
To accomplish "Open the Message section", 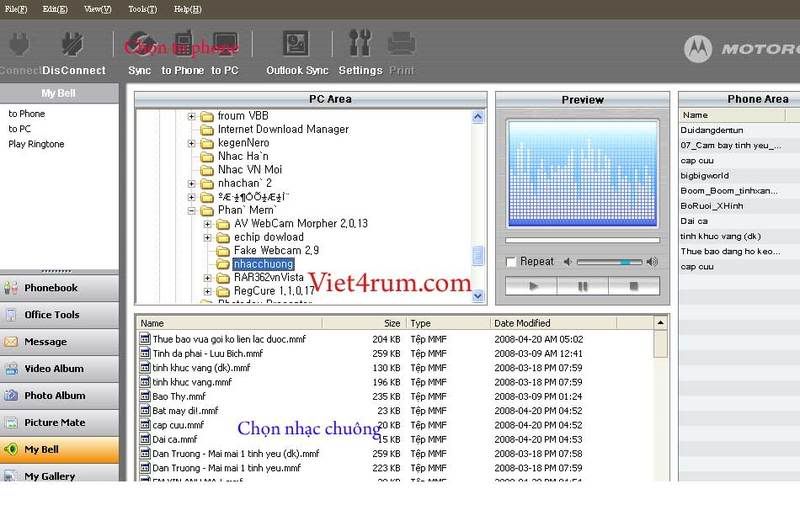I will pyautogui.click(x=59, y=342).
